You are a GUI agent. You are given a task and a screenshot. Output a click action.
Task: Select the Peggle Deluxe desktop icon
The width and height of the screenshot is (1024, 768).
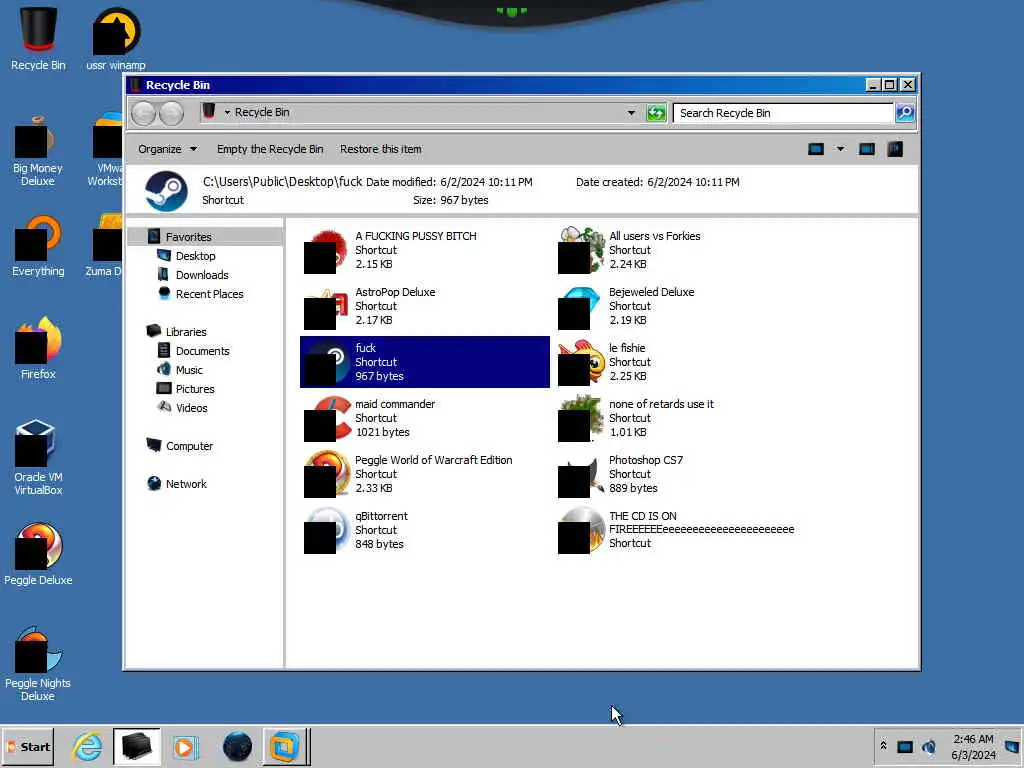[x=38, y=554]
